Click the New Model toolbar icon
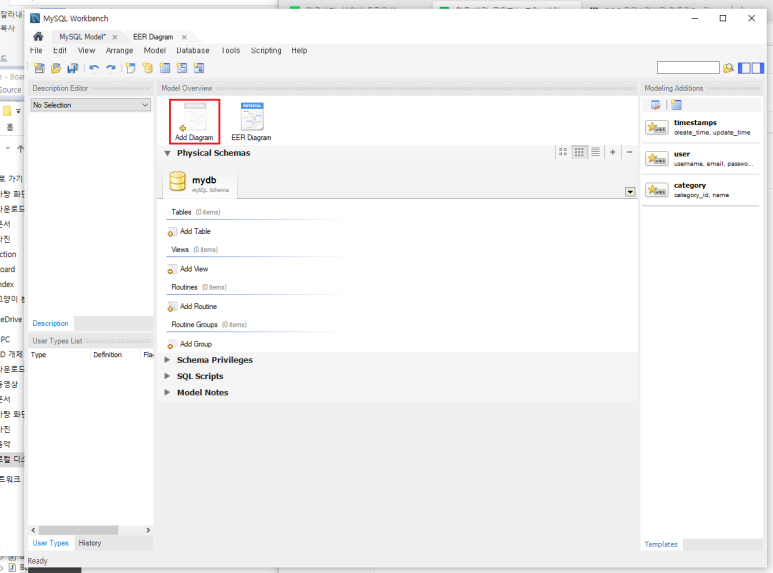Screen dimensions: 773x573 39,68
